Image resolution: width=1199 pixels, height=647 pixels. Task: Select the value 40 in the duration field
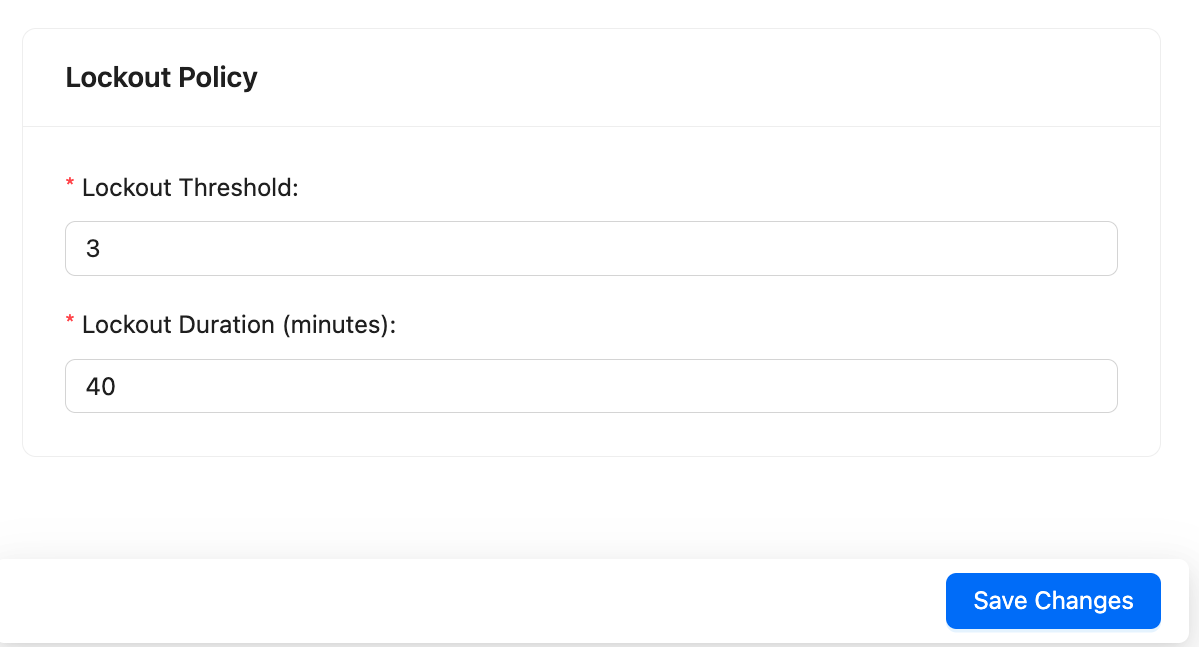100,385
